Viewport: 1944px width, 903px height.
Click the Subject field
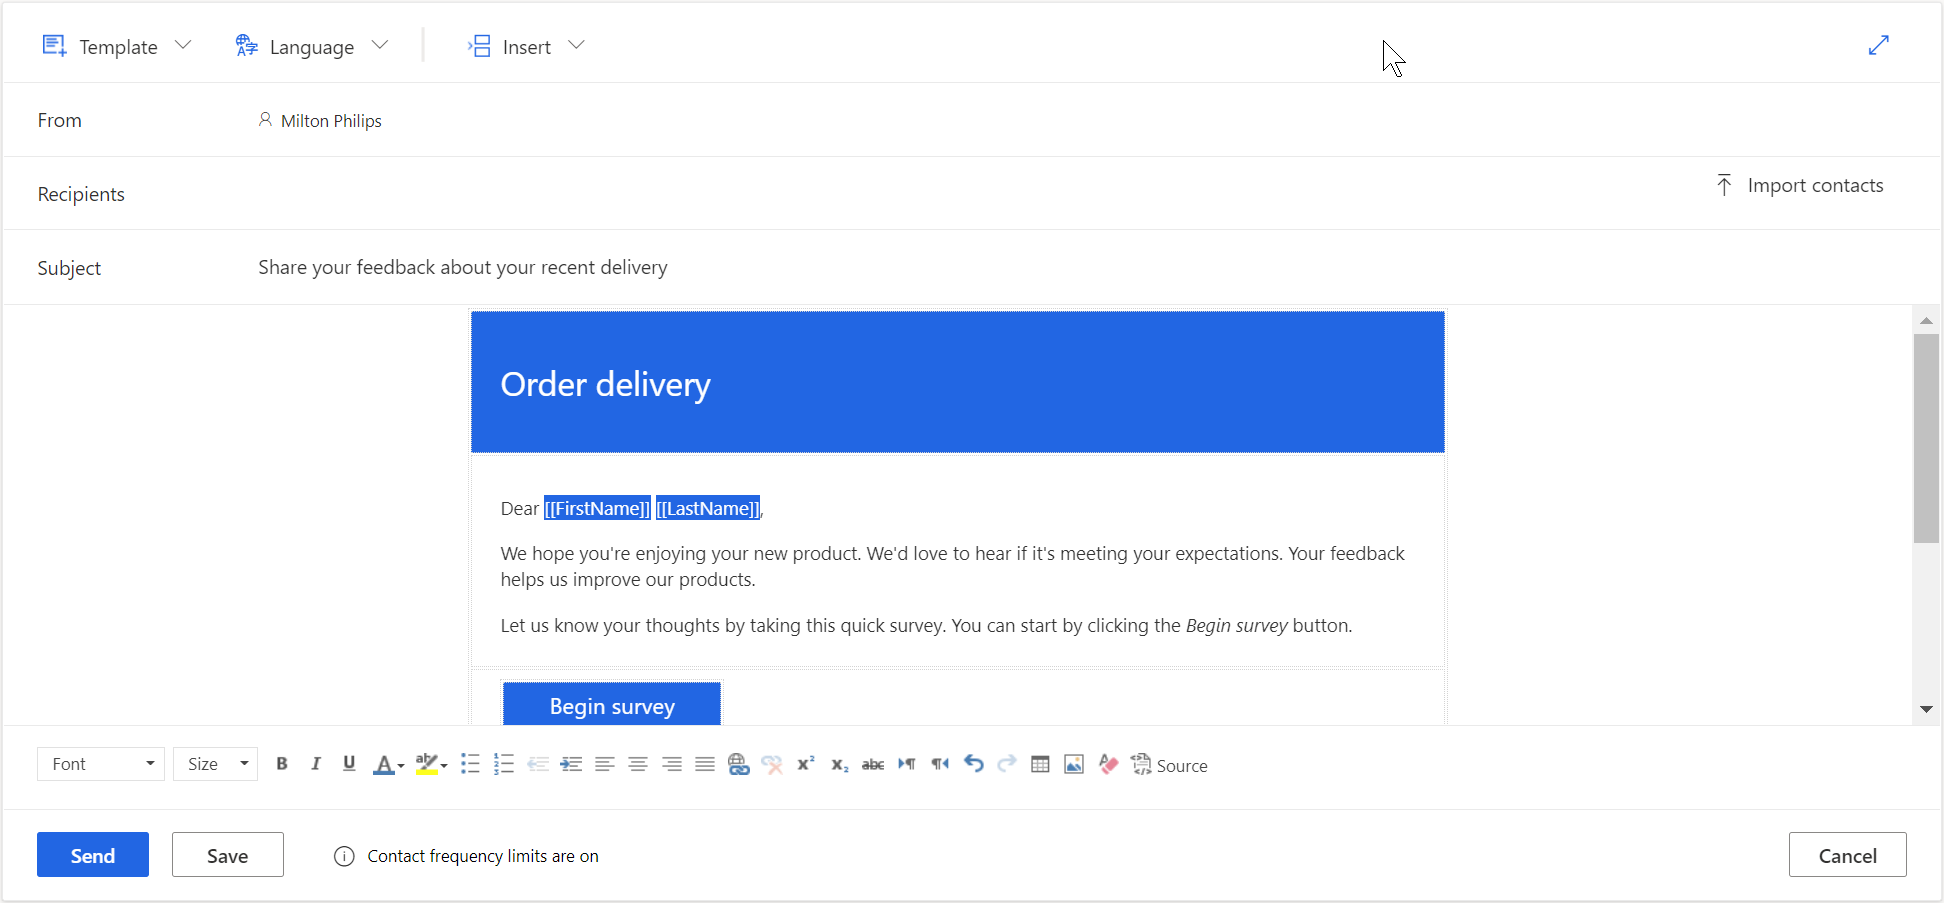[463, 267]
